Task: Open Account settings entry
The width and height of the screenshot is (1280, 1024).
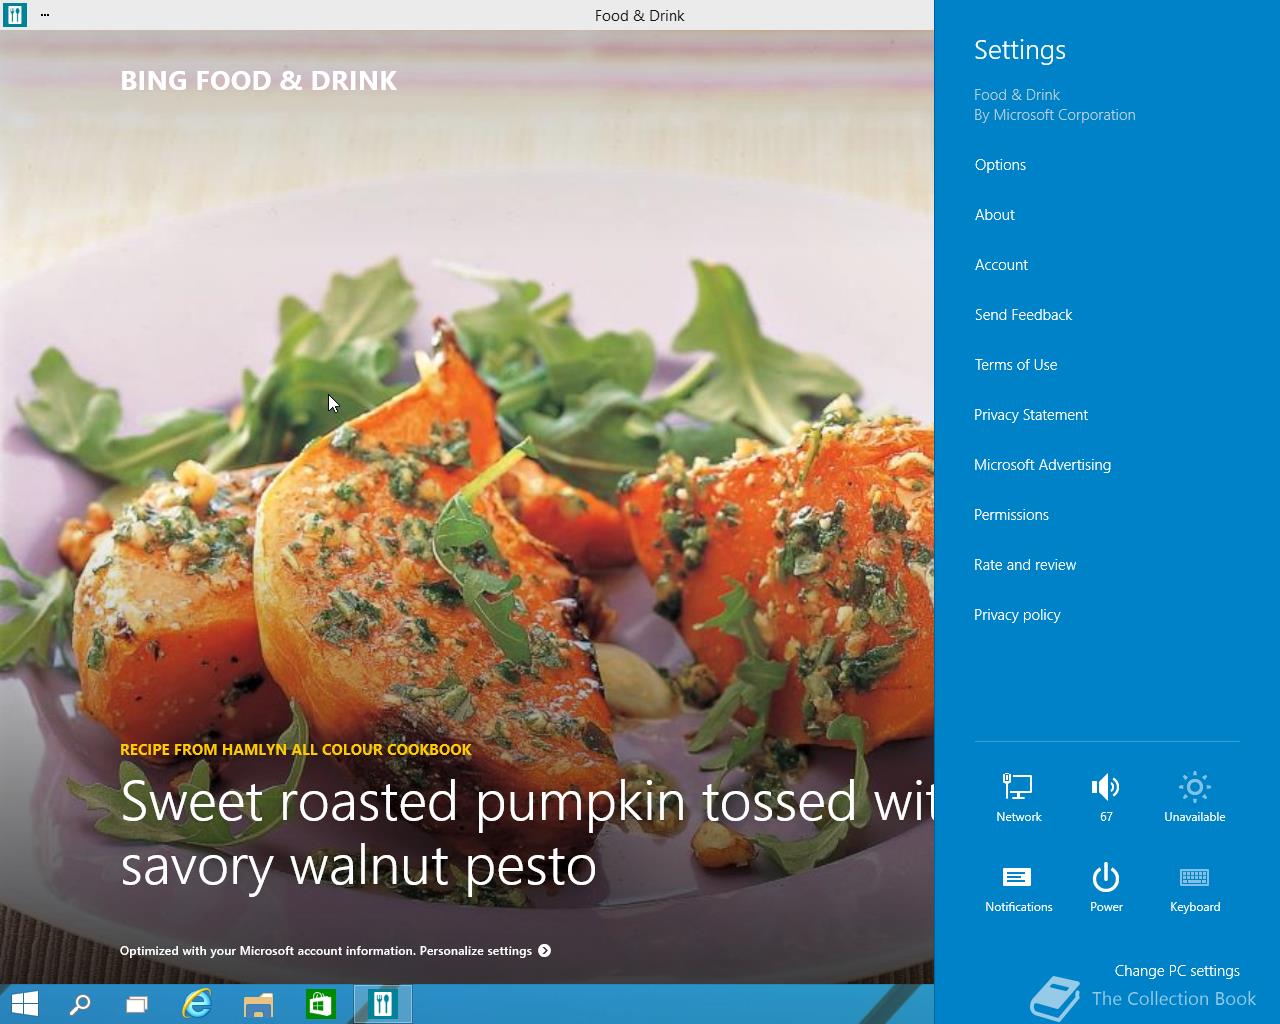Action: coord(1001,265)
